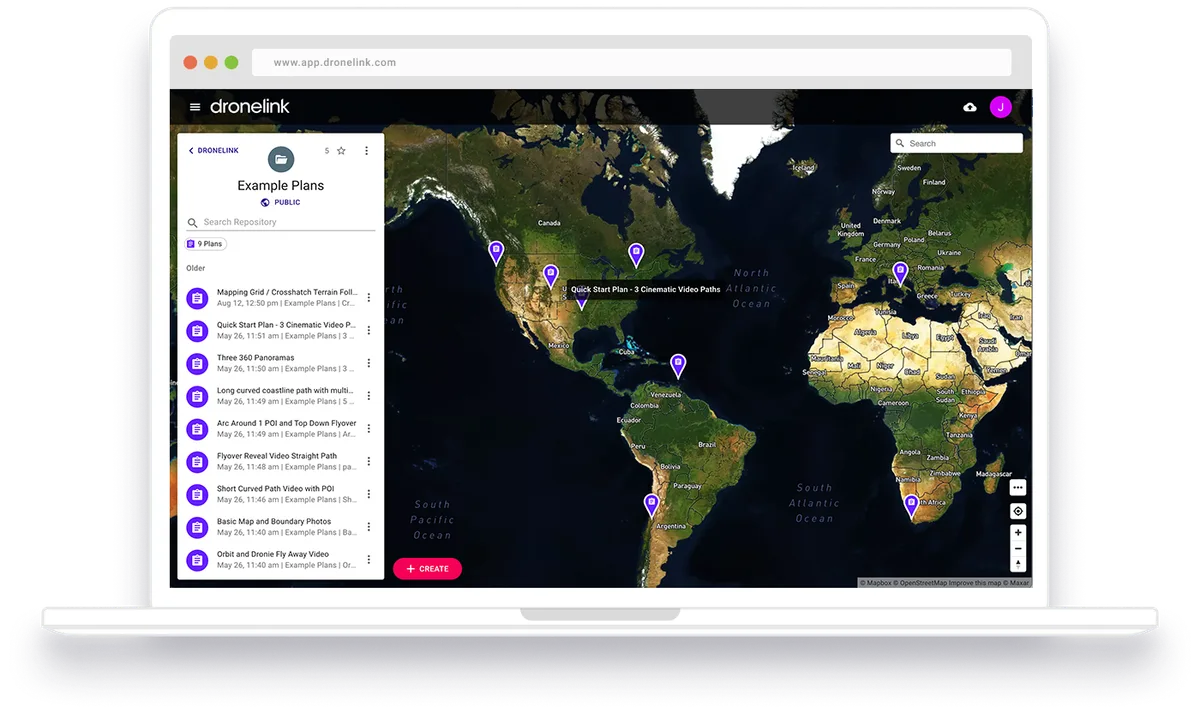Zoom in on the map
The image size is (1200, 712).
[1018, 533]
